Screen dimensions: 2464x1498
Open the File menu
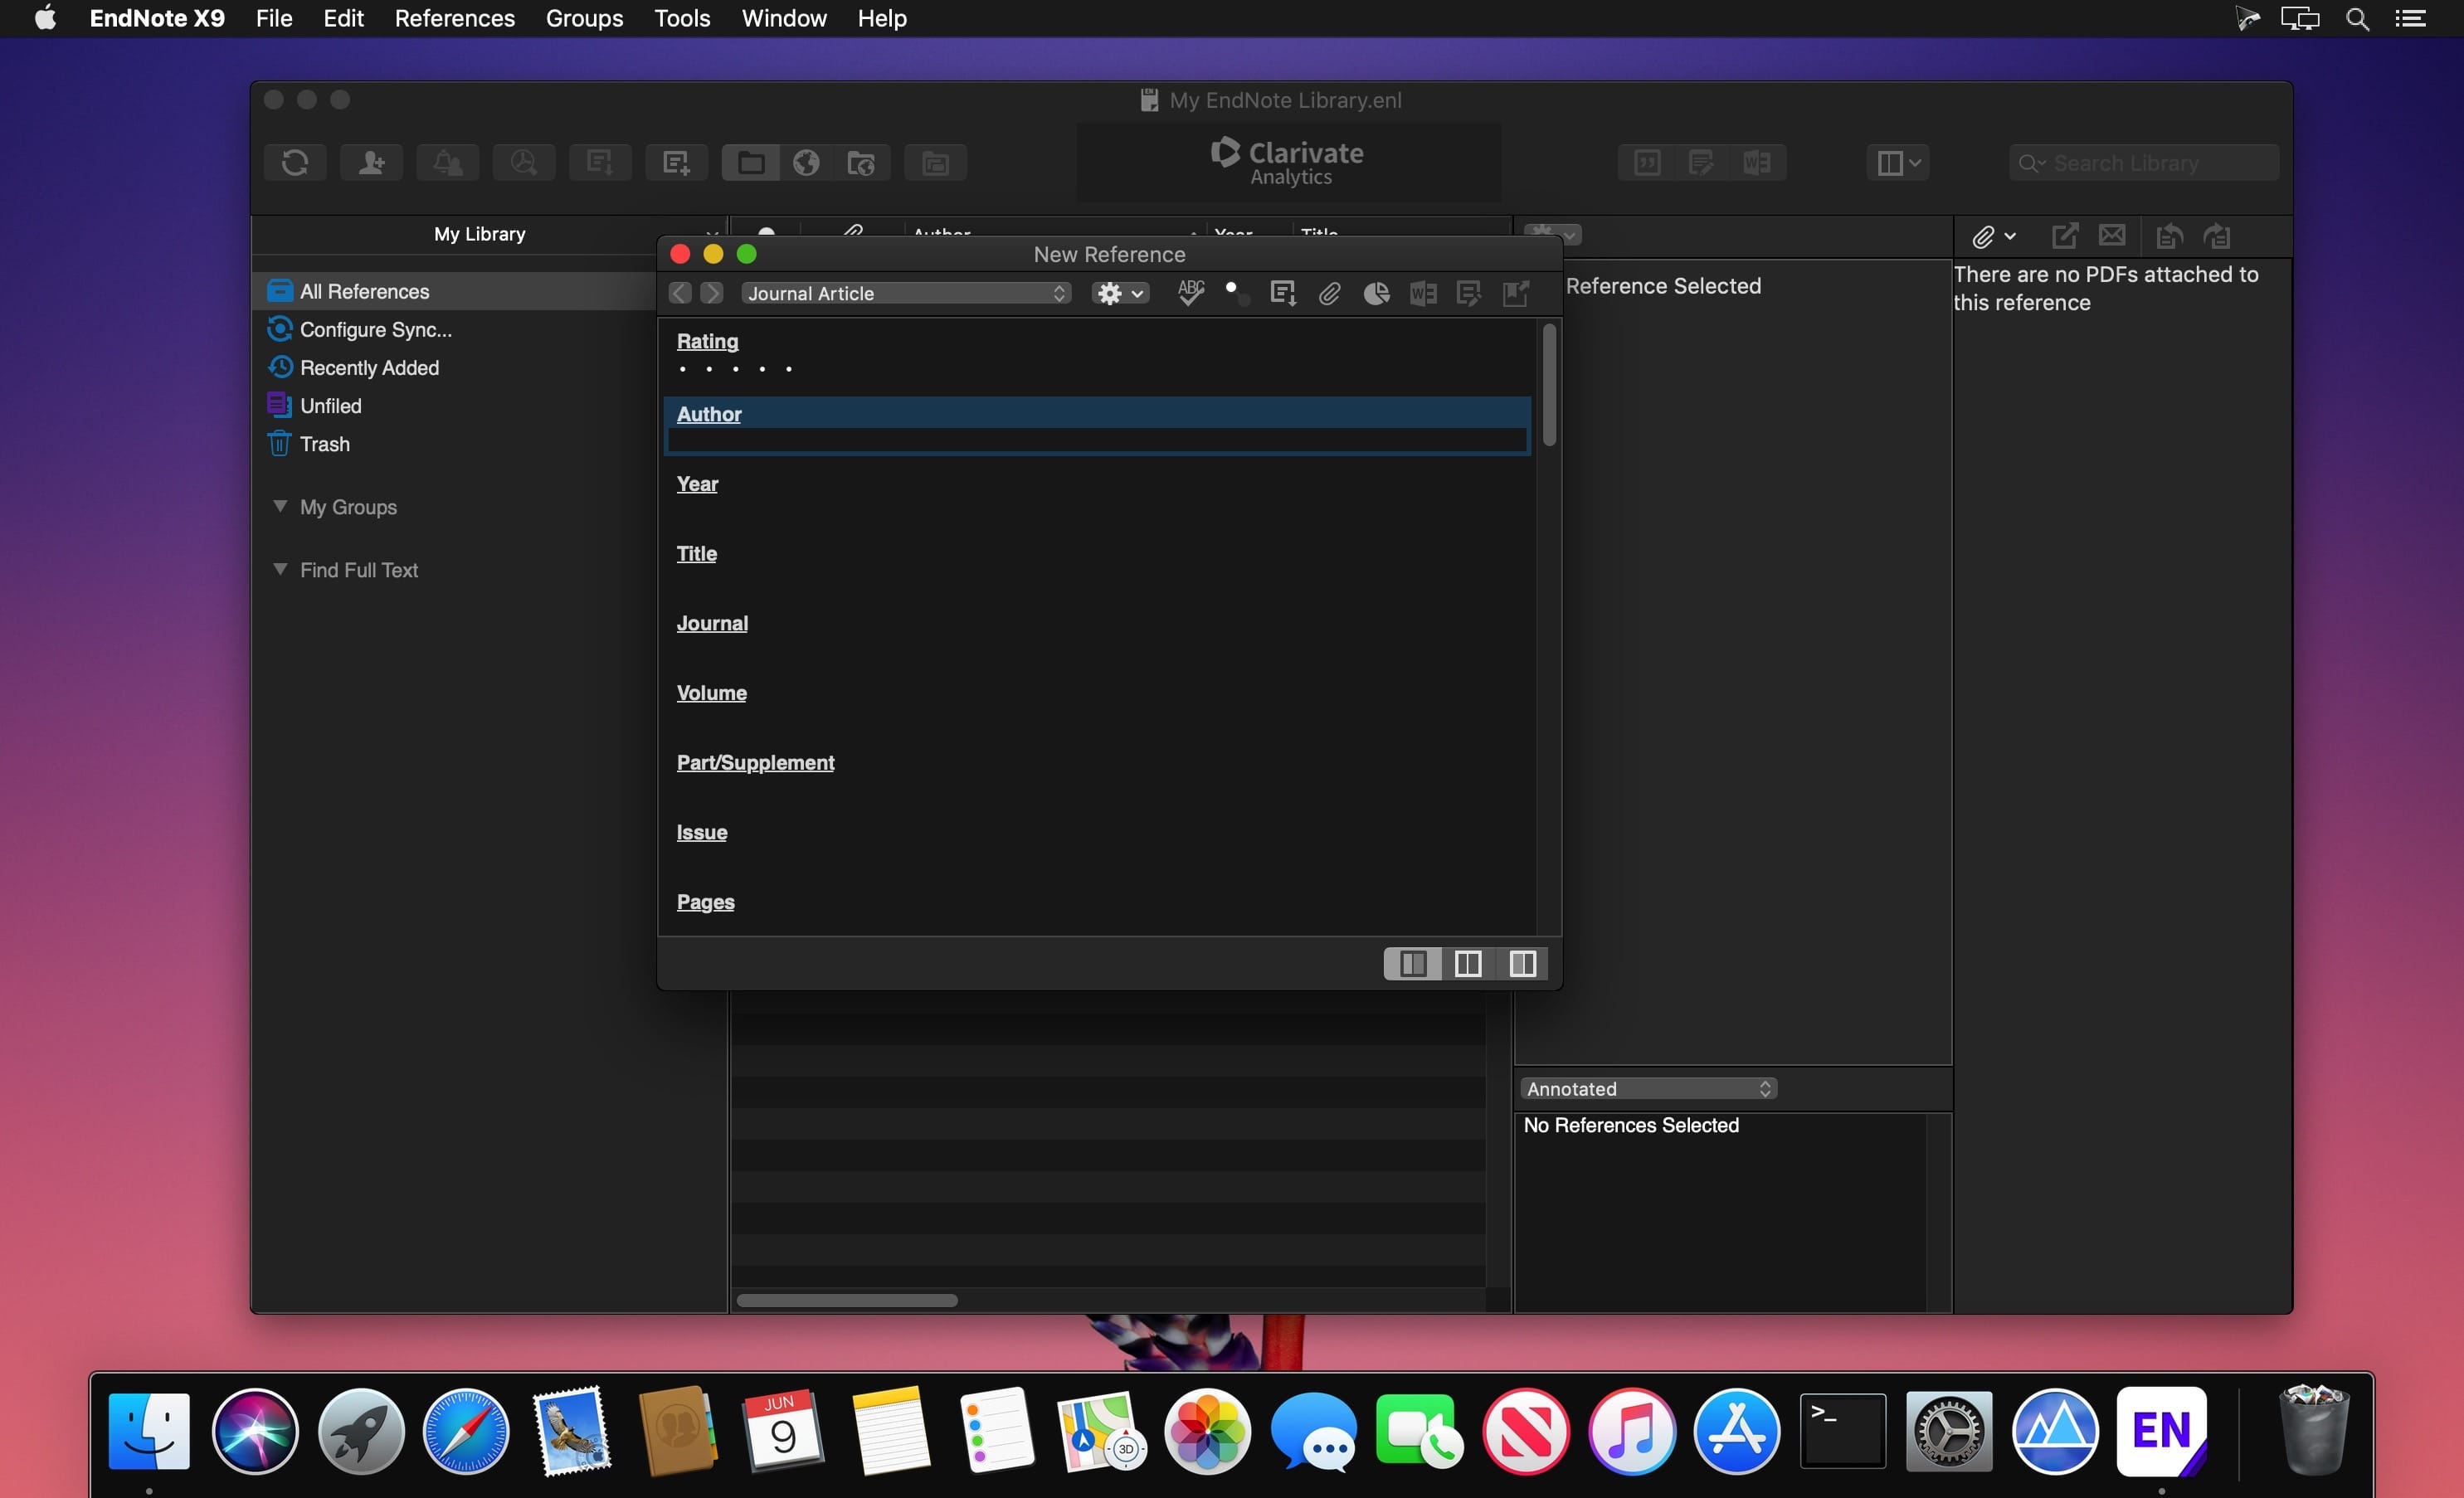(273, 18)
